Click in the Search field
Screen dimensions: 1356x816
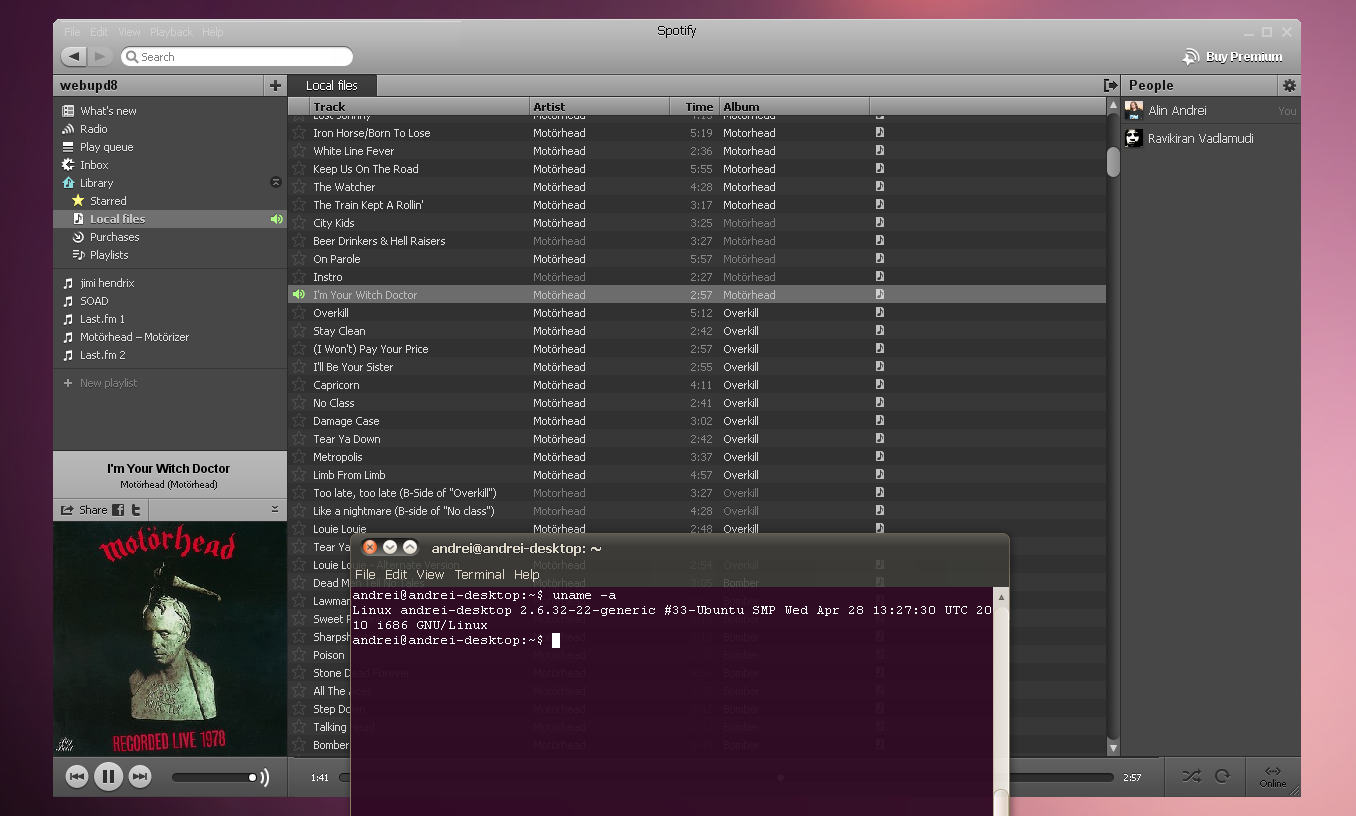(240, 57)
